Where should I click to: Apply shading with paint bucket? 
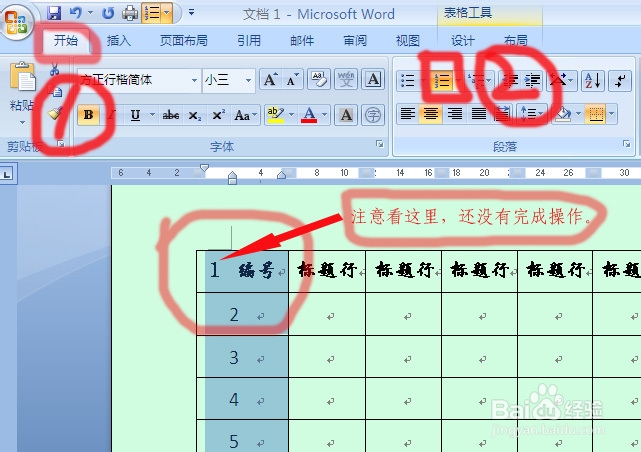pyautogui.click(x=563, y=114)
